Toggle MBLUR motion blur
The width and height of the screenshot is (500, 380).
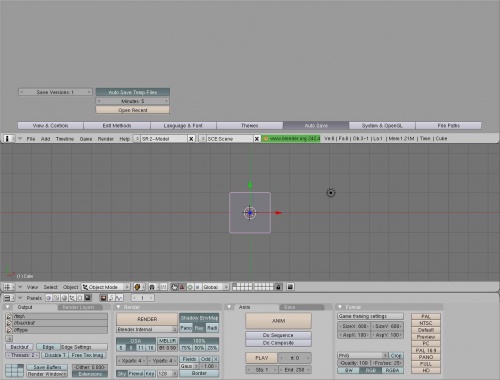(x=167, y=341)
